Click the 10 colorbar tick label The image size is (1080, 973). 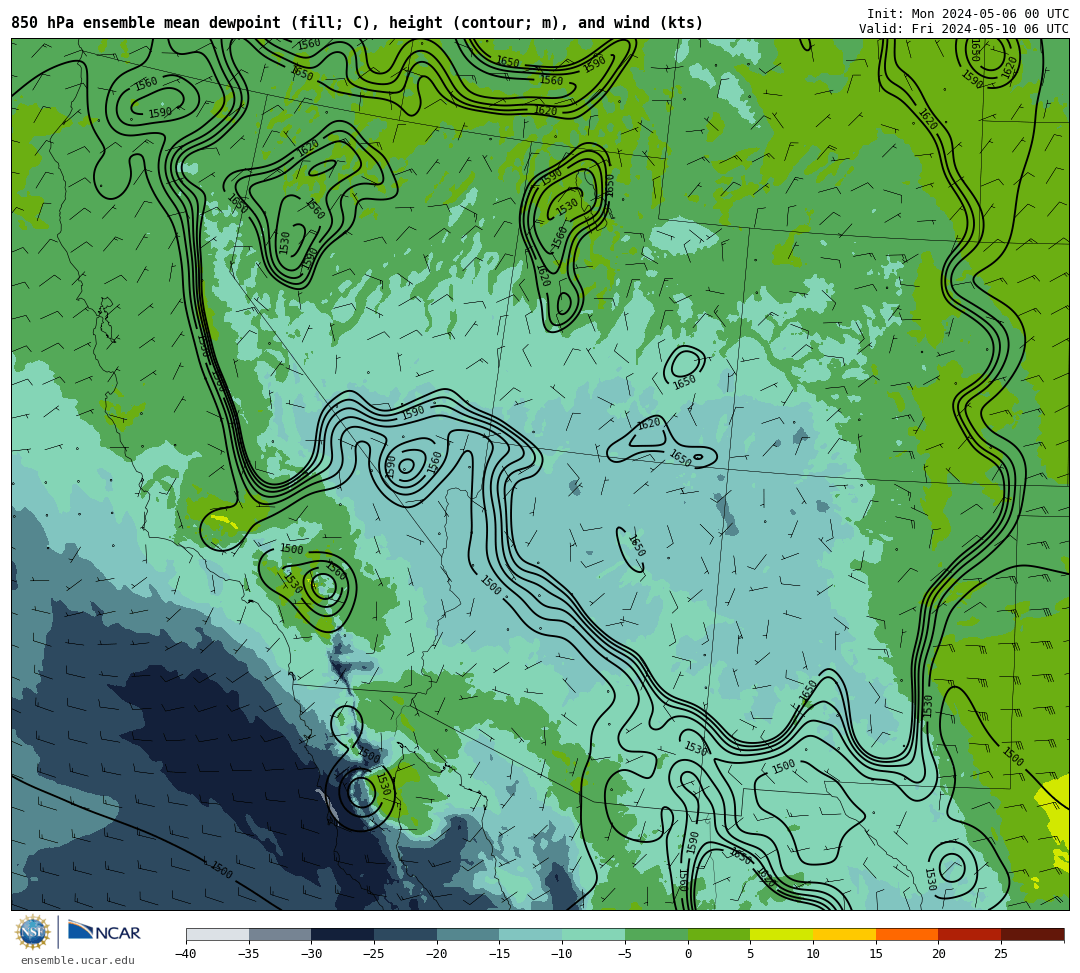coord(813,954)
